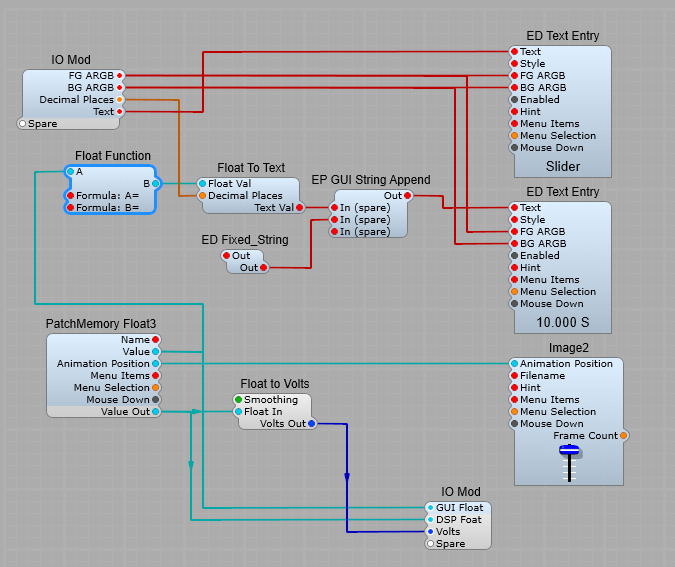Click the Animation Position pin on Image2
Image resolution: width=675 pixels, height=567 pixels.
[514, 364]
